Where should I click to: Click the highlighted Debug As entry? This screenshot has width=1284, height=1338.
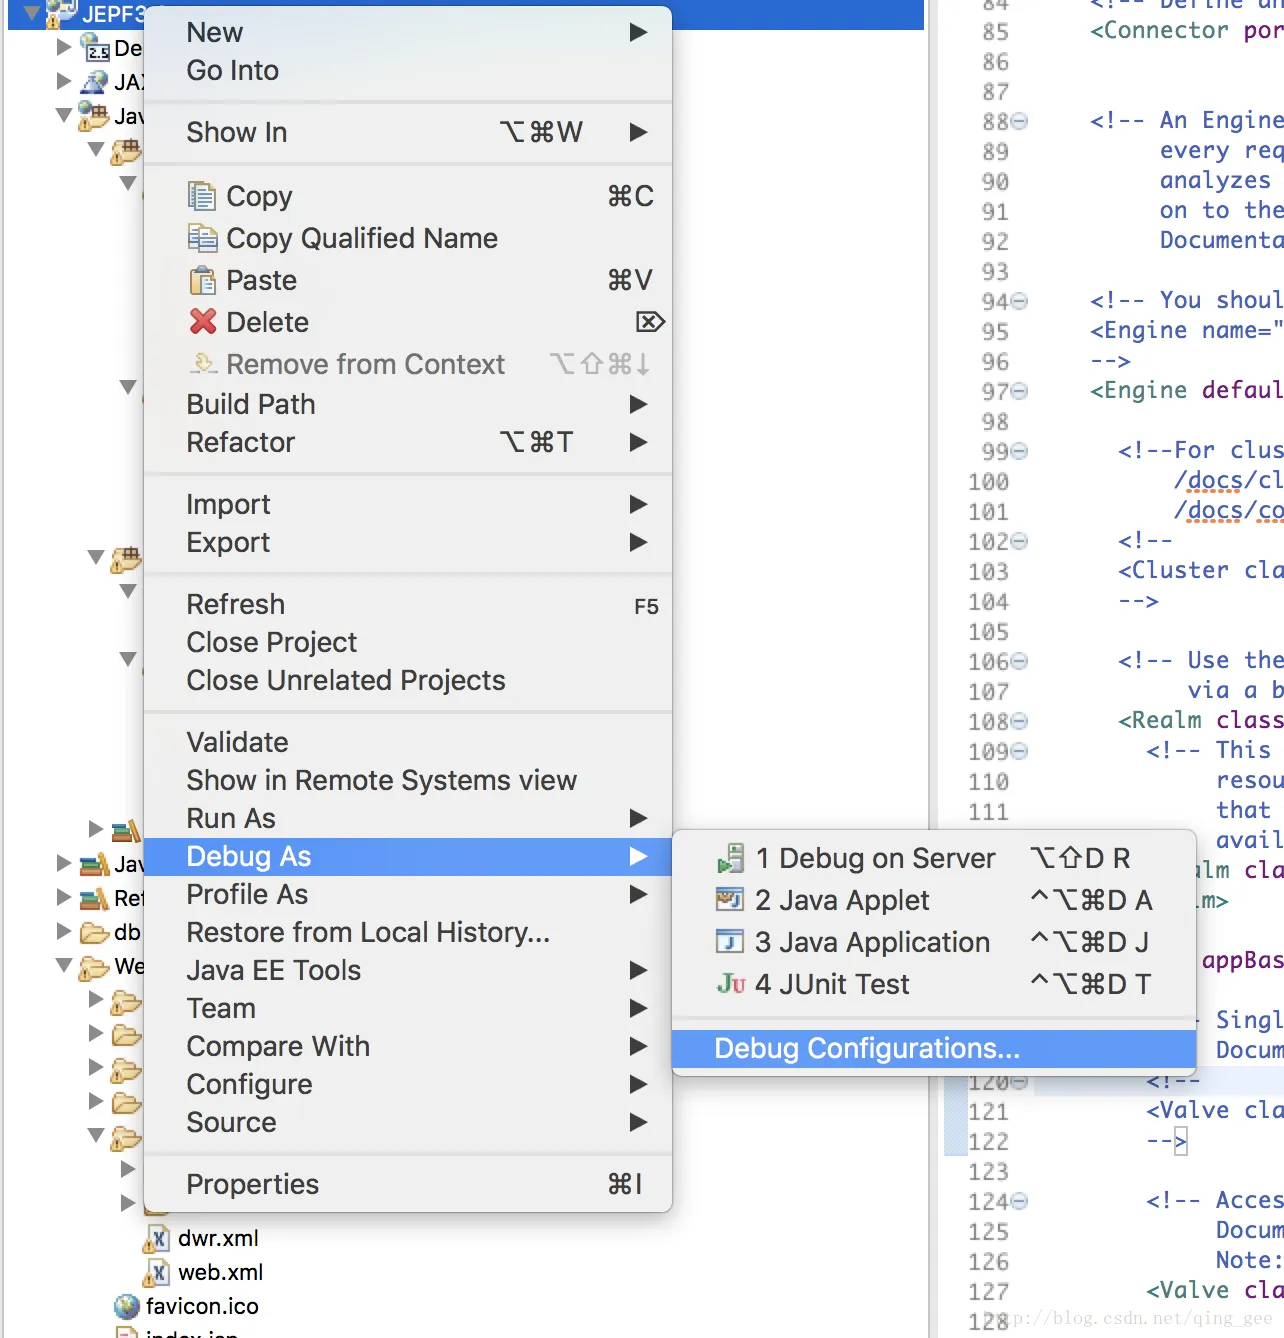click(x=408, y=857)
